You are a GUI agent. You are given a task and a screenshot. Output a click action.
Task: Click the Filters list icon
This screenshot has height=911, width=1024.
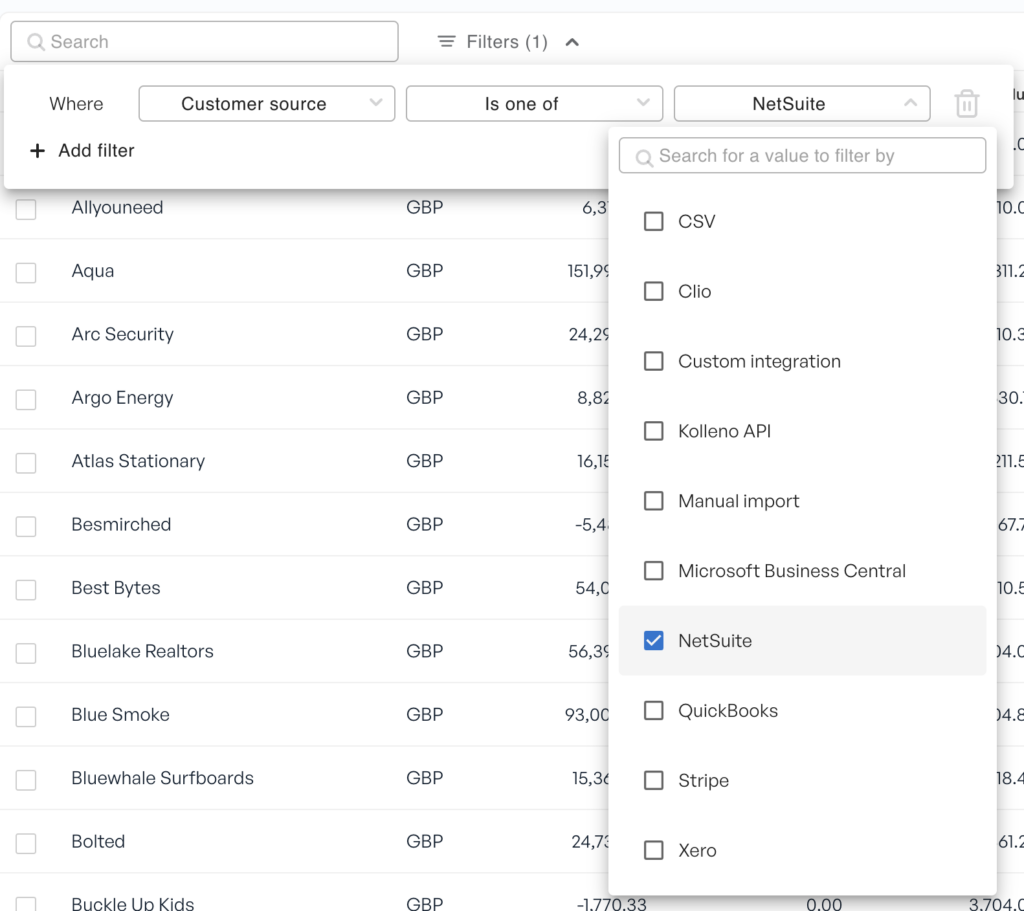point(446,42)
